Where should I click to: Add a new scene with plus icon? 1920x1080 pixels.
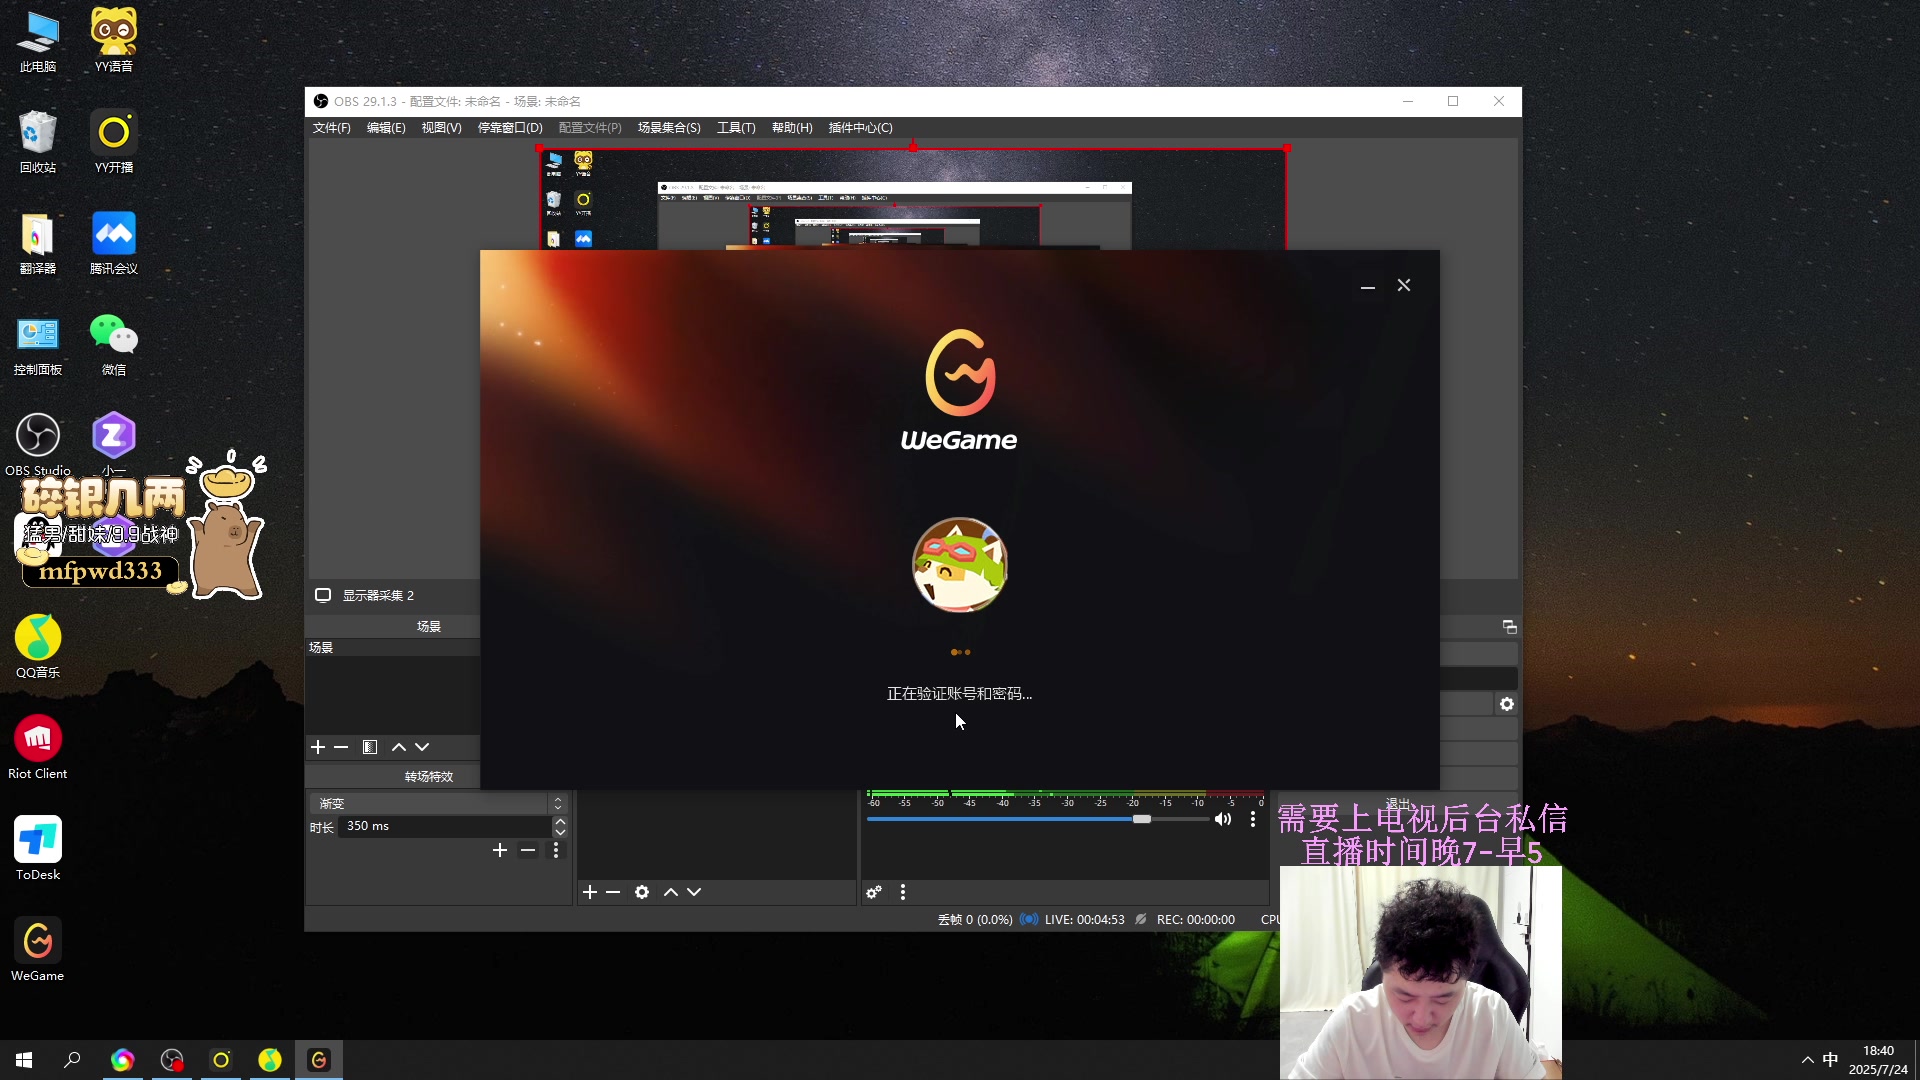pos(318,747)
